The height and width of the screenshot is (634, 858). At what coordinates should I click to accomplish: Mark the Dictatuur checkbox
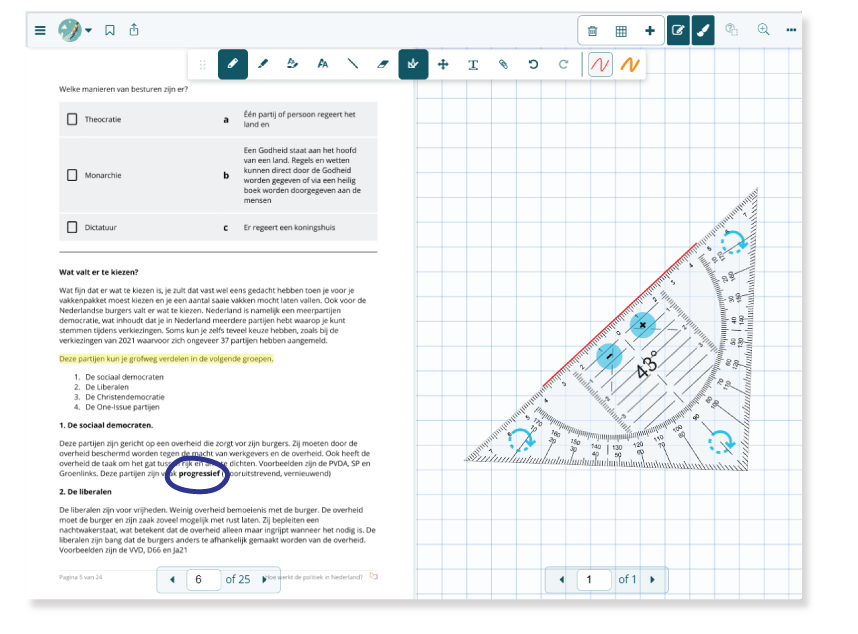[72, 227]
